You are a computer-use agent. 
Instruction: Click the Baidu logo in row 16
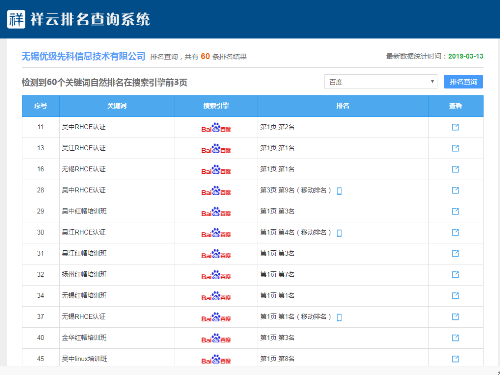216,170
